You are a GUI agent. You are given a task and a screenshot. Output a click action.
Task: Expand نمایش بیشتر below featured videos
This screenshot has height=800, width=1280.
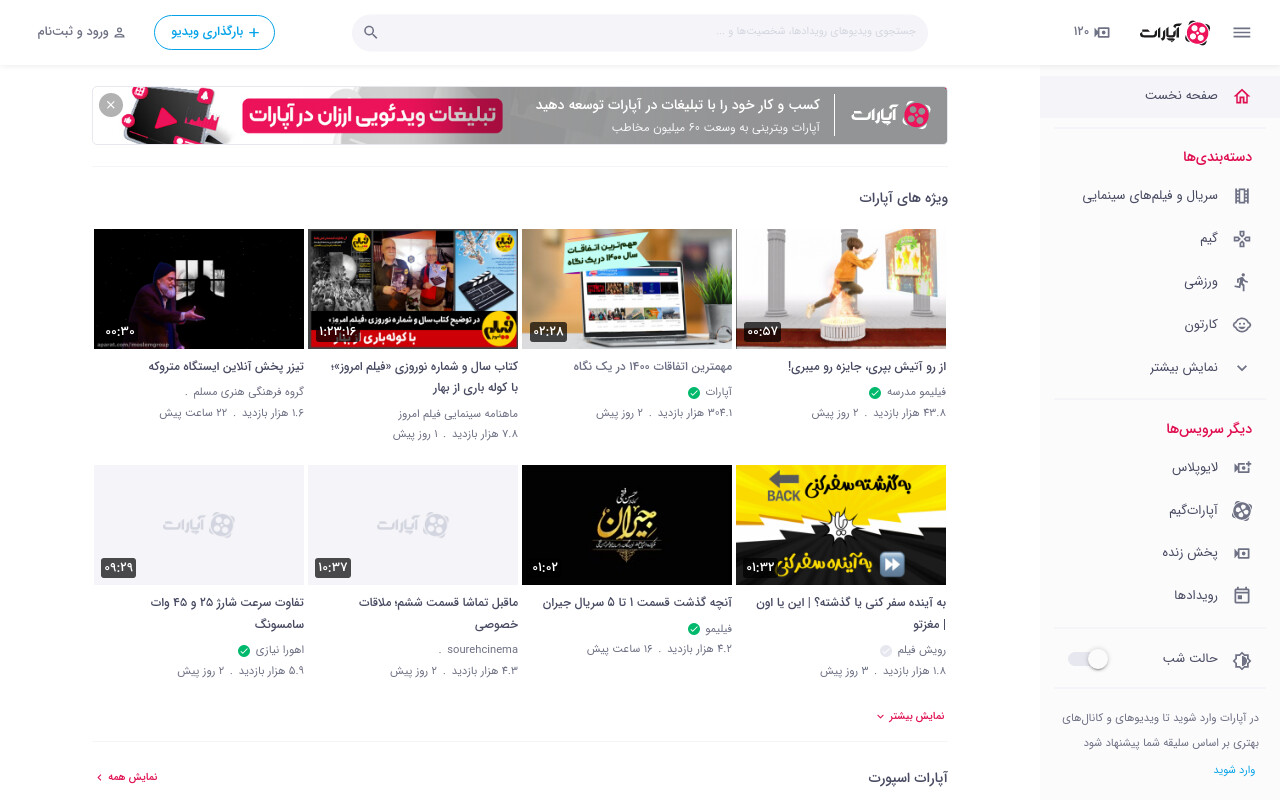coord(910,716)
